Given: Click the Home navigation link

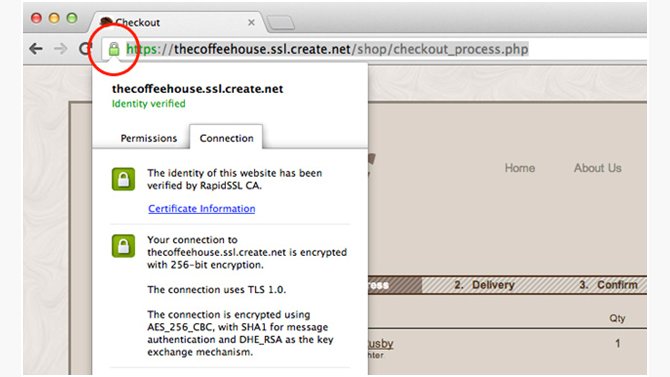Looking at the screenshot, I should pyautogui.click(x=520, y=168).
